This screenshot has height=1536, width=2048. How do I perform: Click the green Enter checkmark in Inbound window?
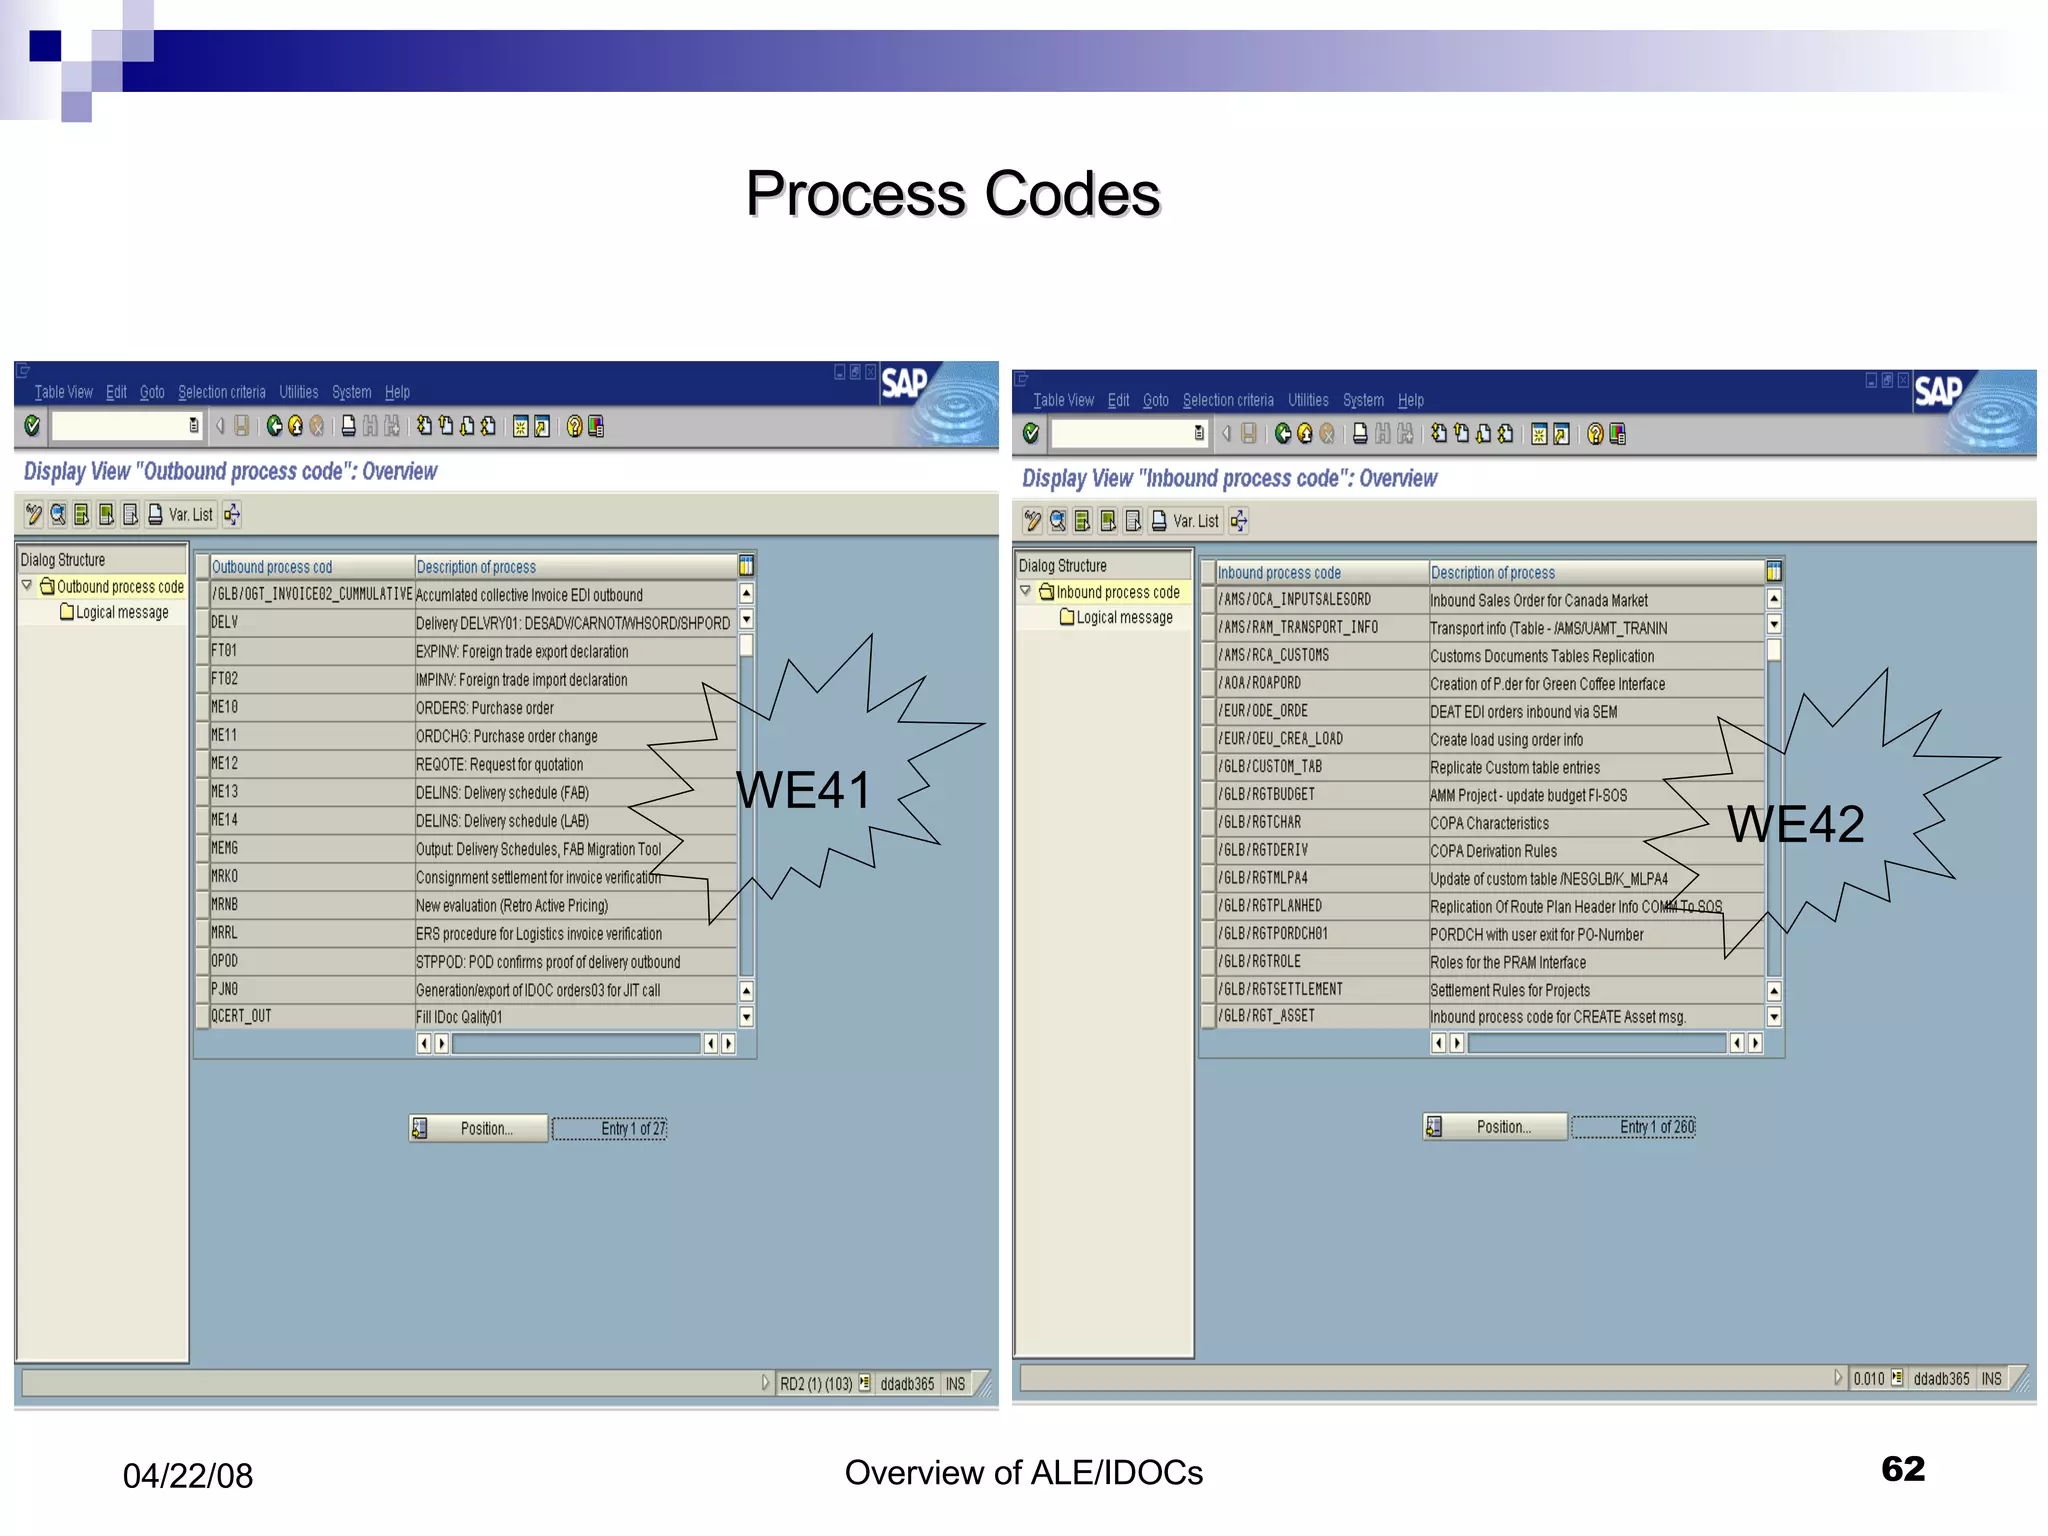pyautogui.click(x=1031, y=433)
